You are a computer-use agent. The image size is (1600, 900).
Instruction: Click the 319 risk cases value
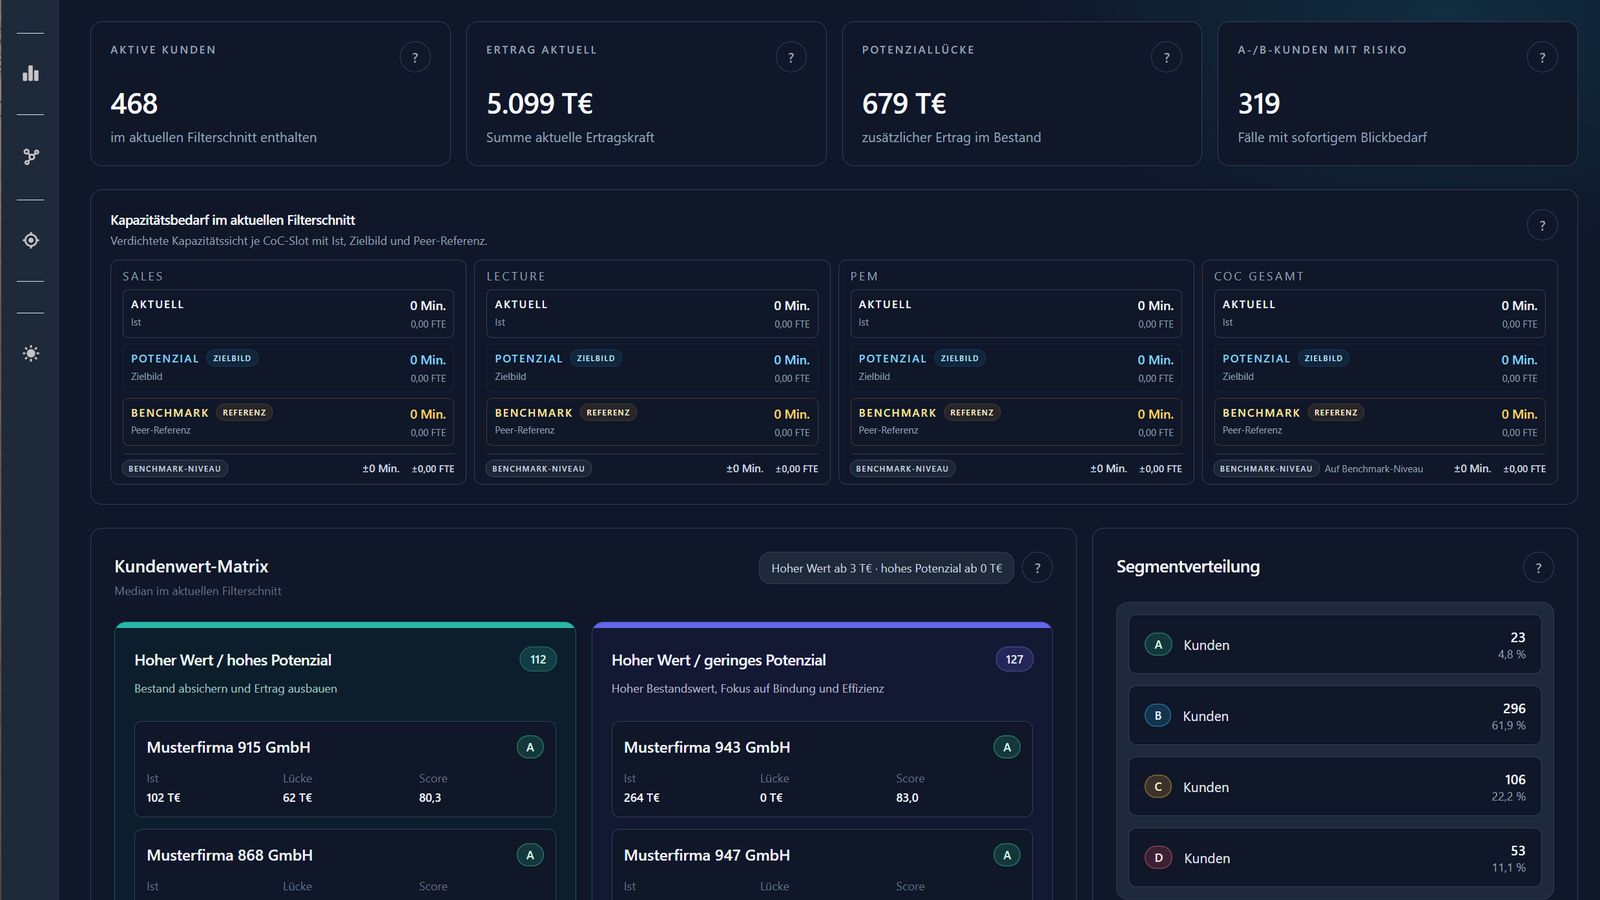coord(1259,104)
